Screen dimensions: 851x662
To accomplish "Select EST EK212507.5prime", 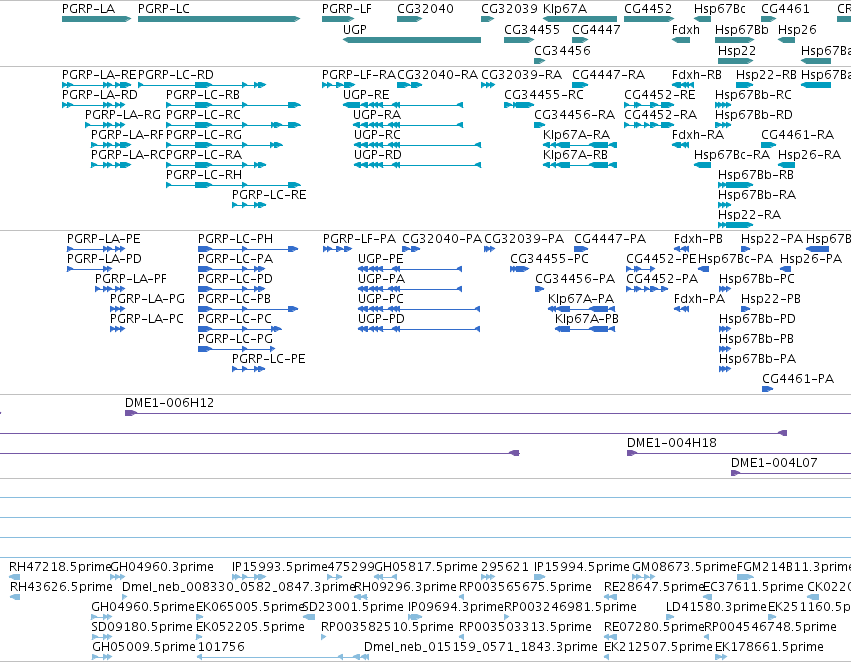I will [607, 657].
